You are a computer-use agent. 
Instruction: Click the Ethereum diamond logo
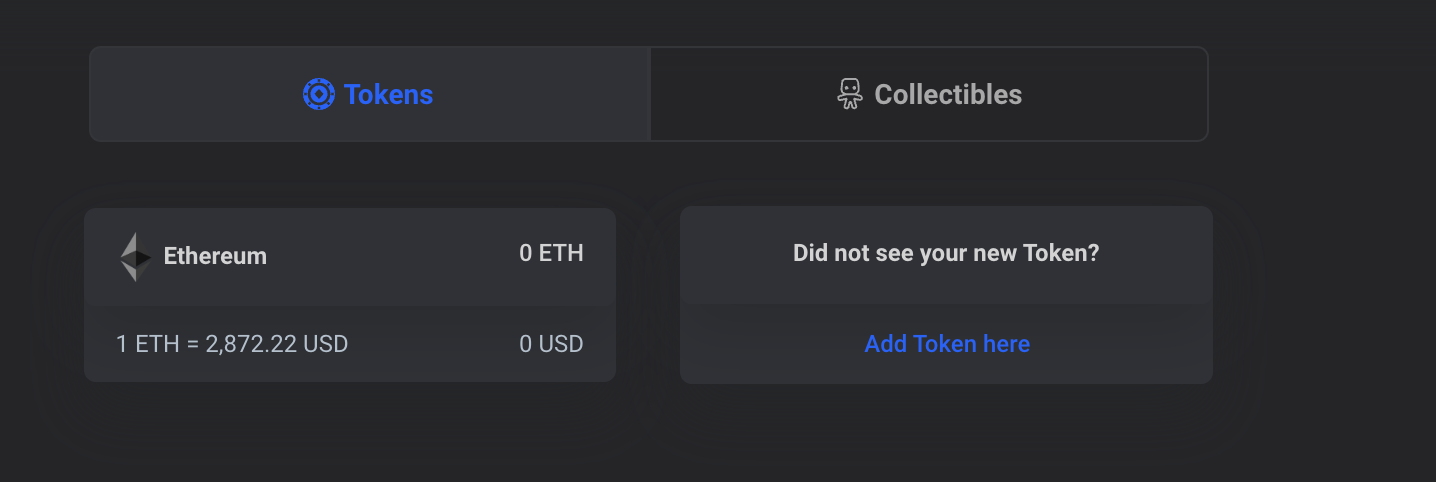click(135, 257)
